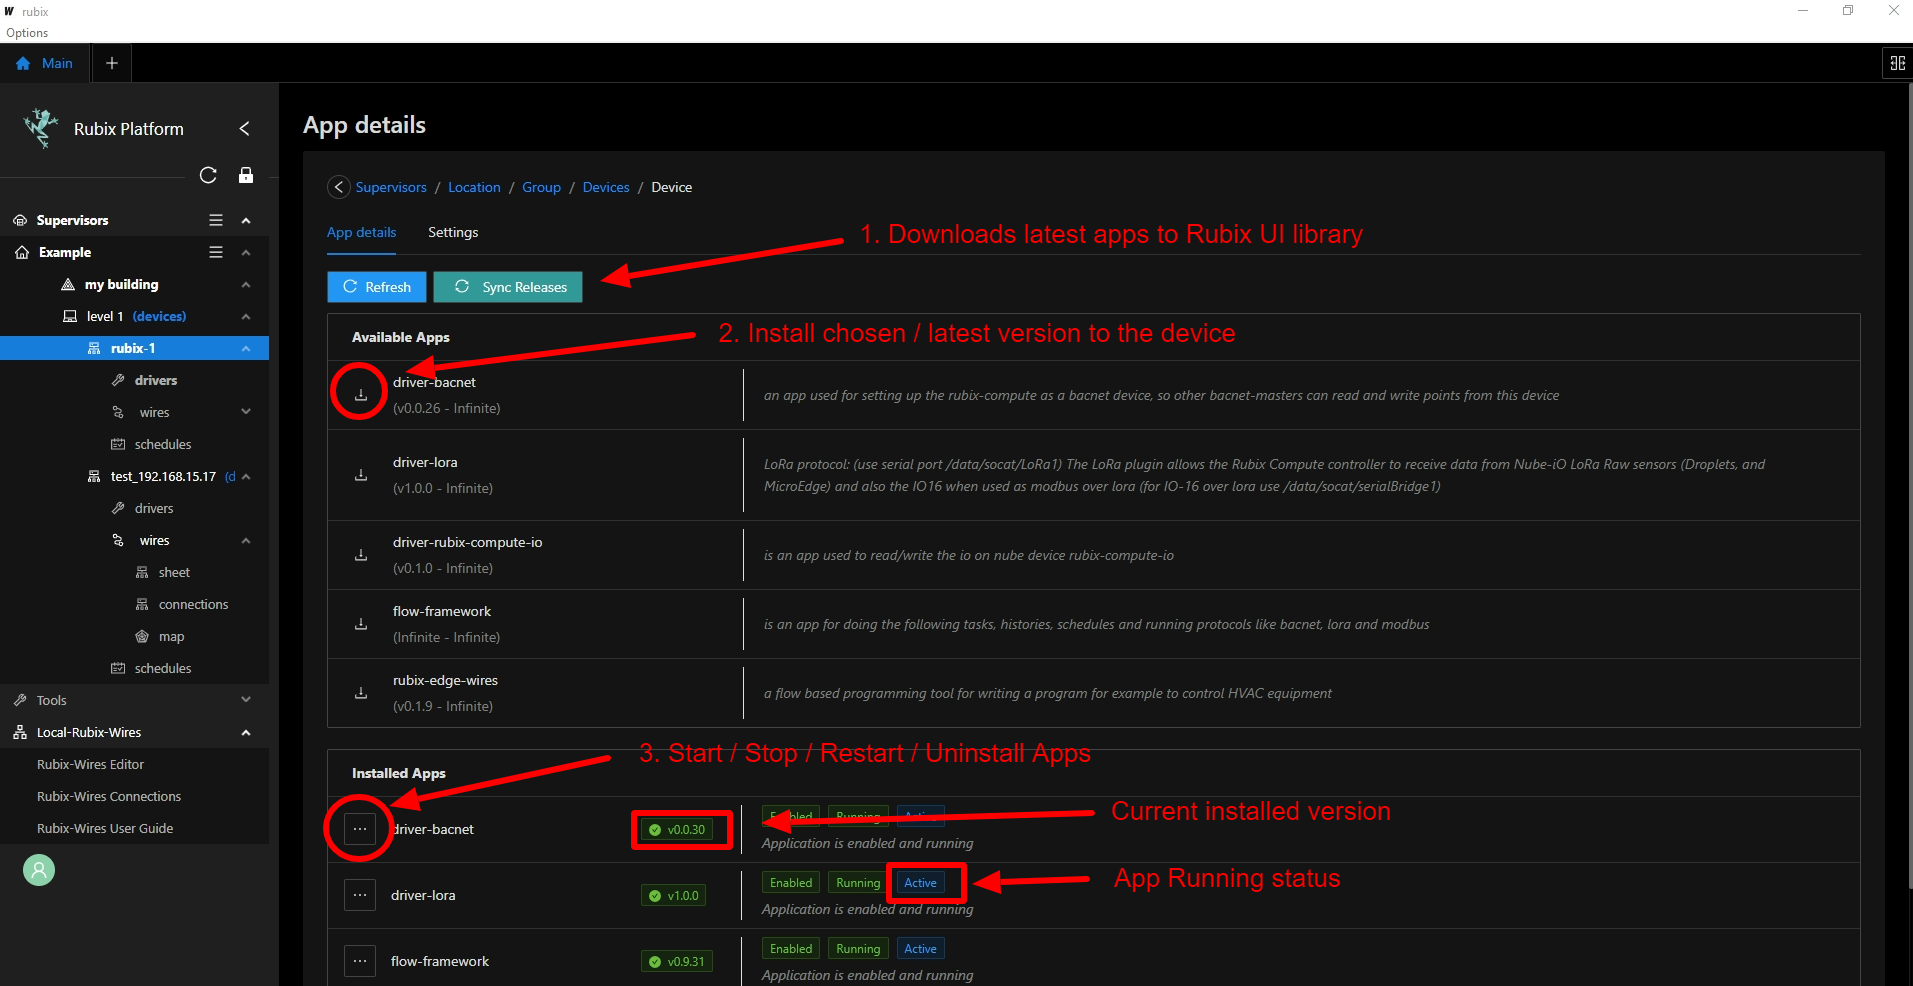
Task: Collapse the level 1 group
Action: coord(246,316)
